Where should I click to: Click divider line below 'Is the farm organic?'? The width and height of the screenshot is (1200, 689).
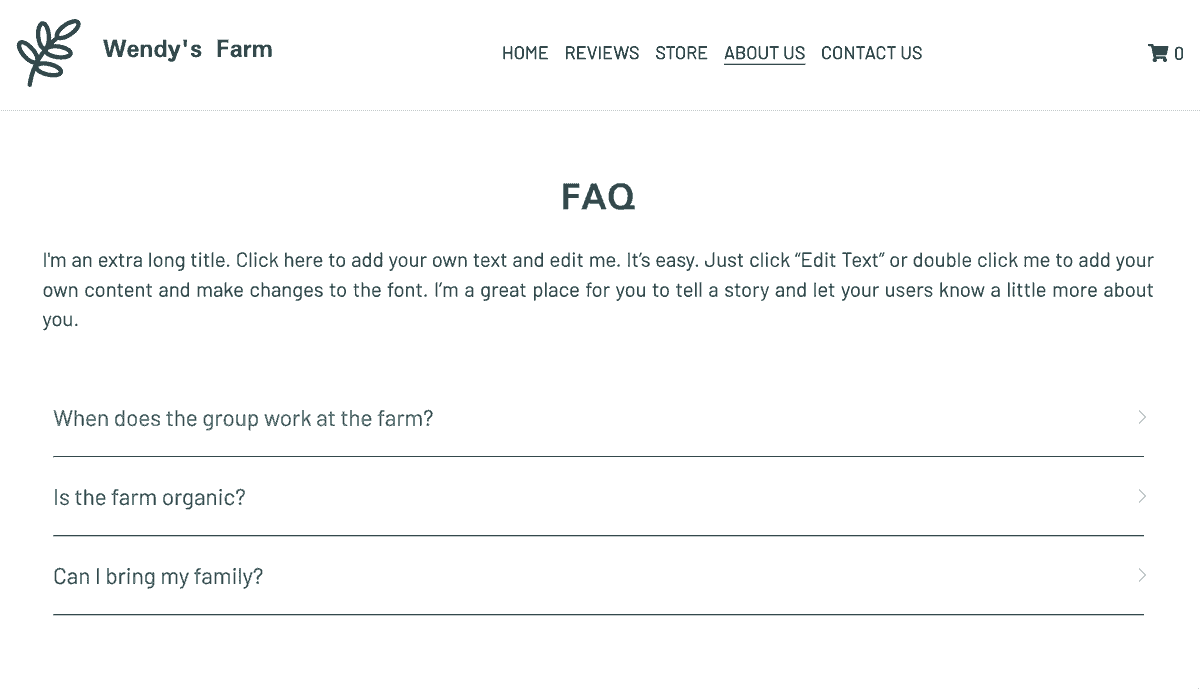tap(598, 535)
